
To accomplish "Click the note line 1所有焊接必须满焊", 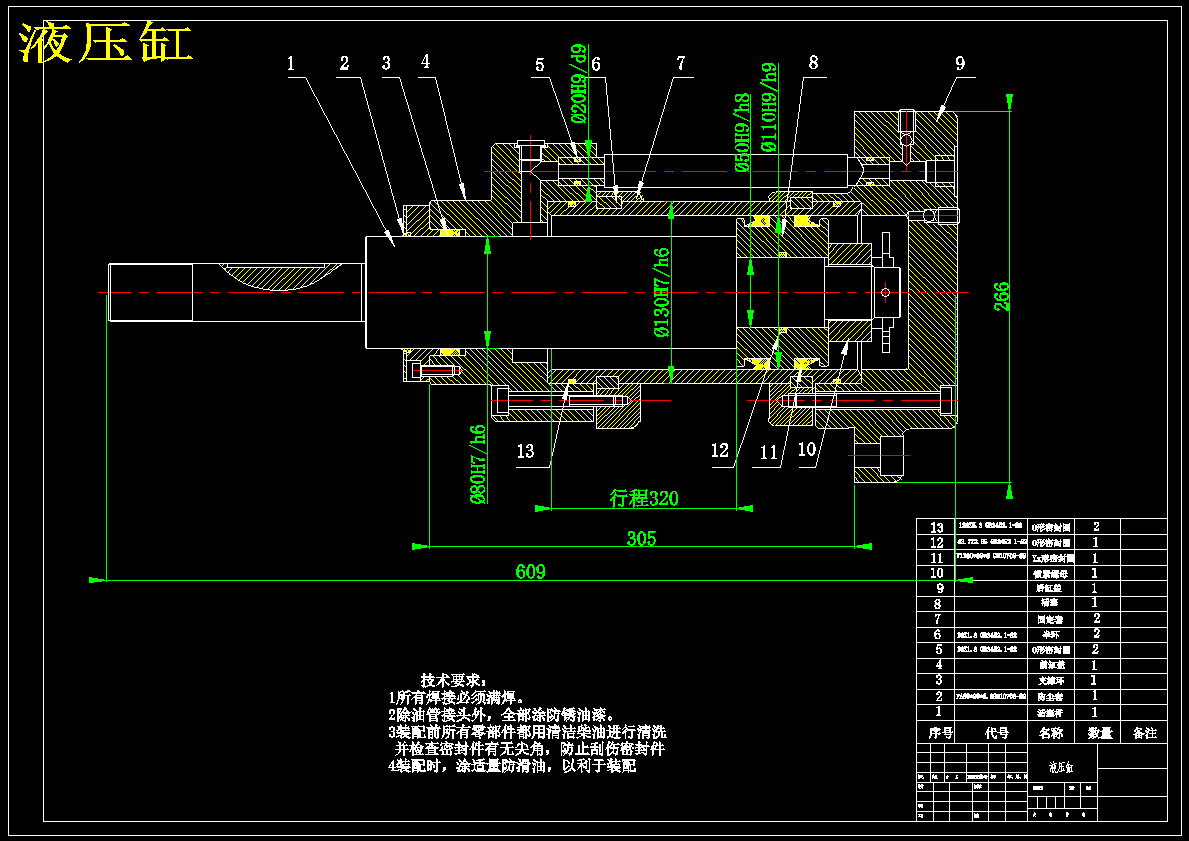I will [456, 698].
